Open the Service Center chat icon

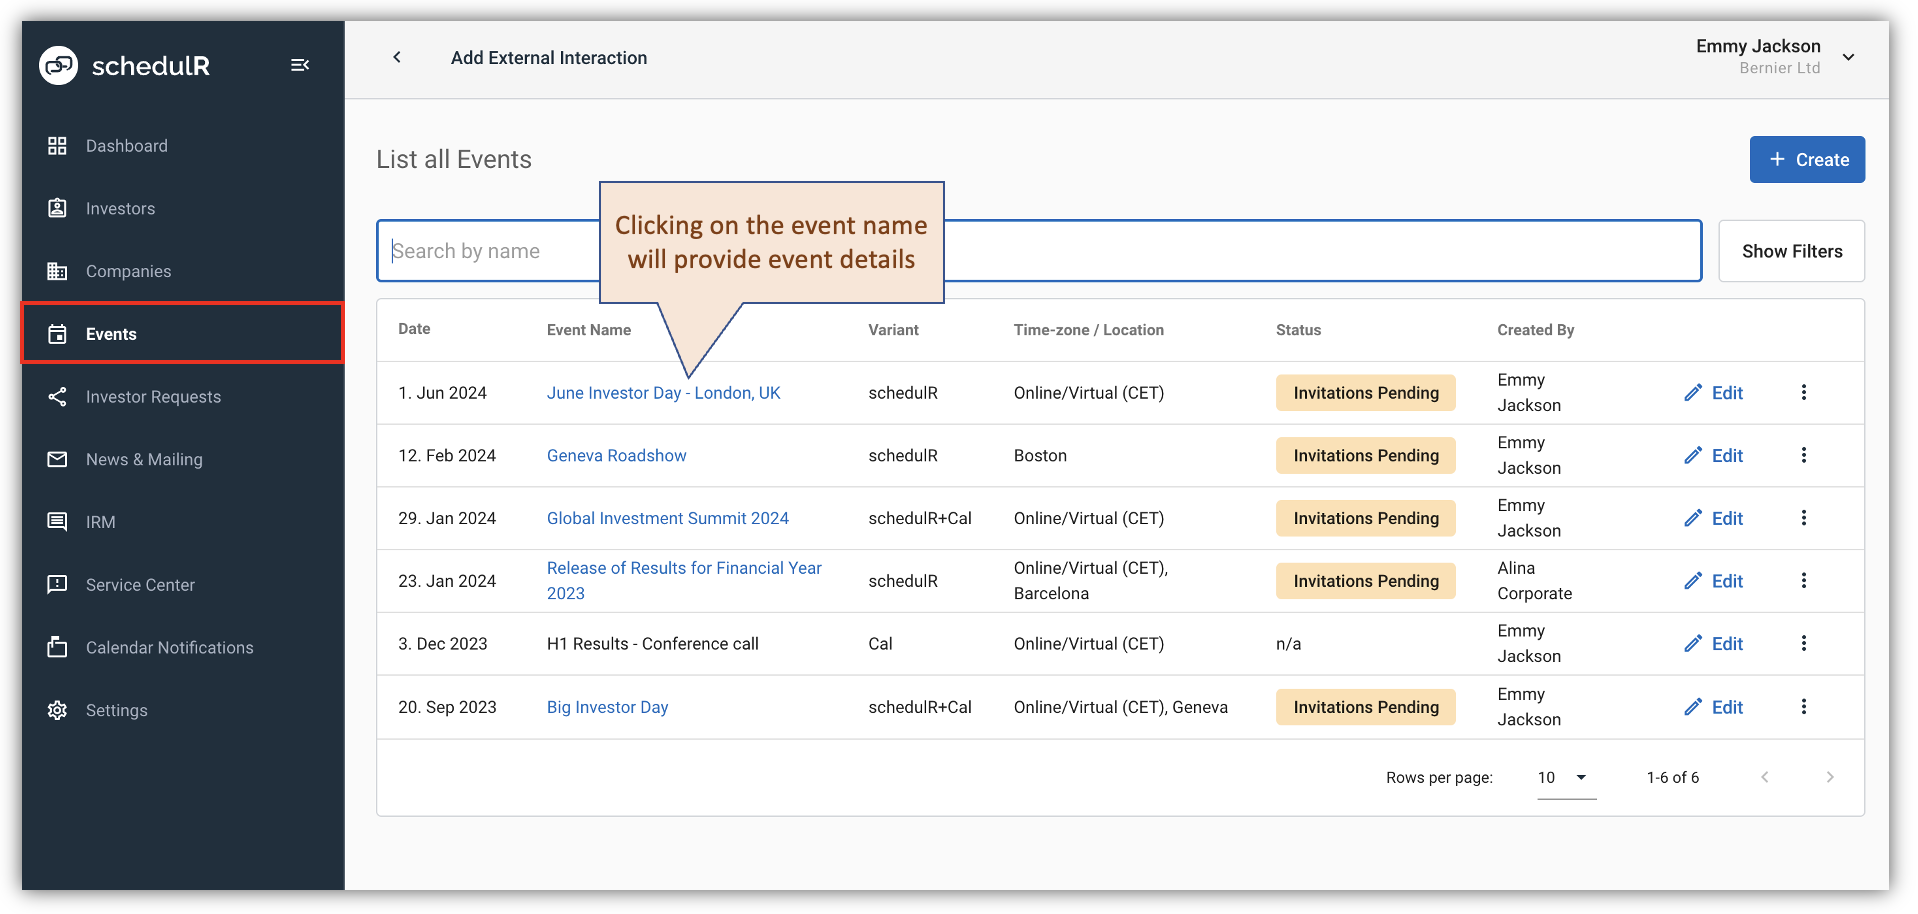click(x=58, y=584)
